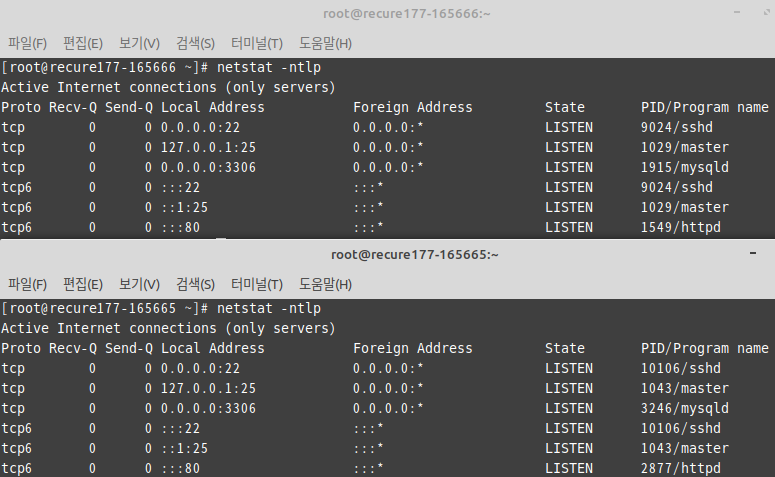Viewport: 775px width, 477px height.
Task: Open 도움말(H) menu in the 165666 terminal
Action: pyautogui.click(x=325, y=43)
